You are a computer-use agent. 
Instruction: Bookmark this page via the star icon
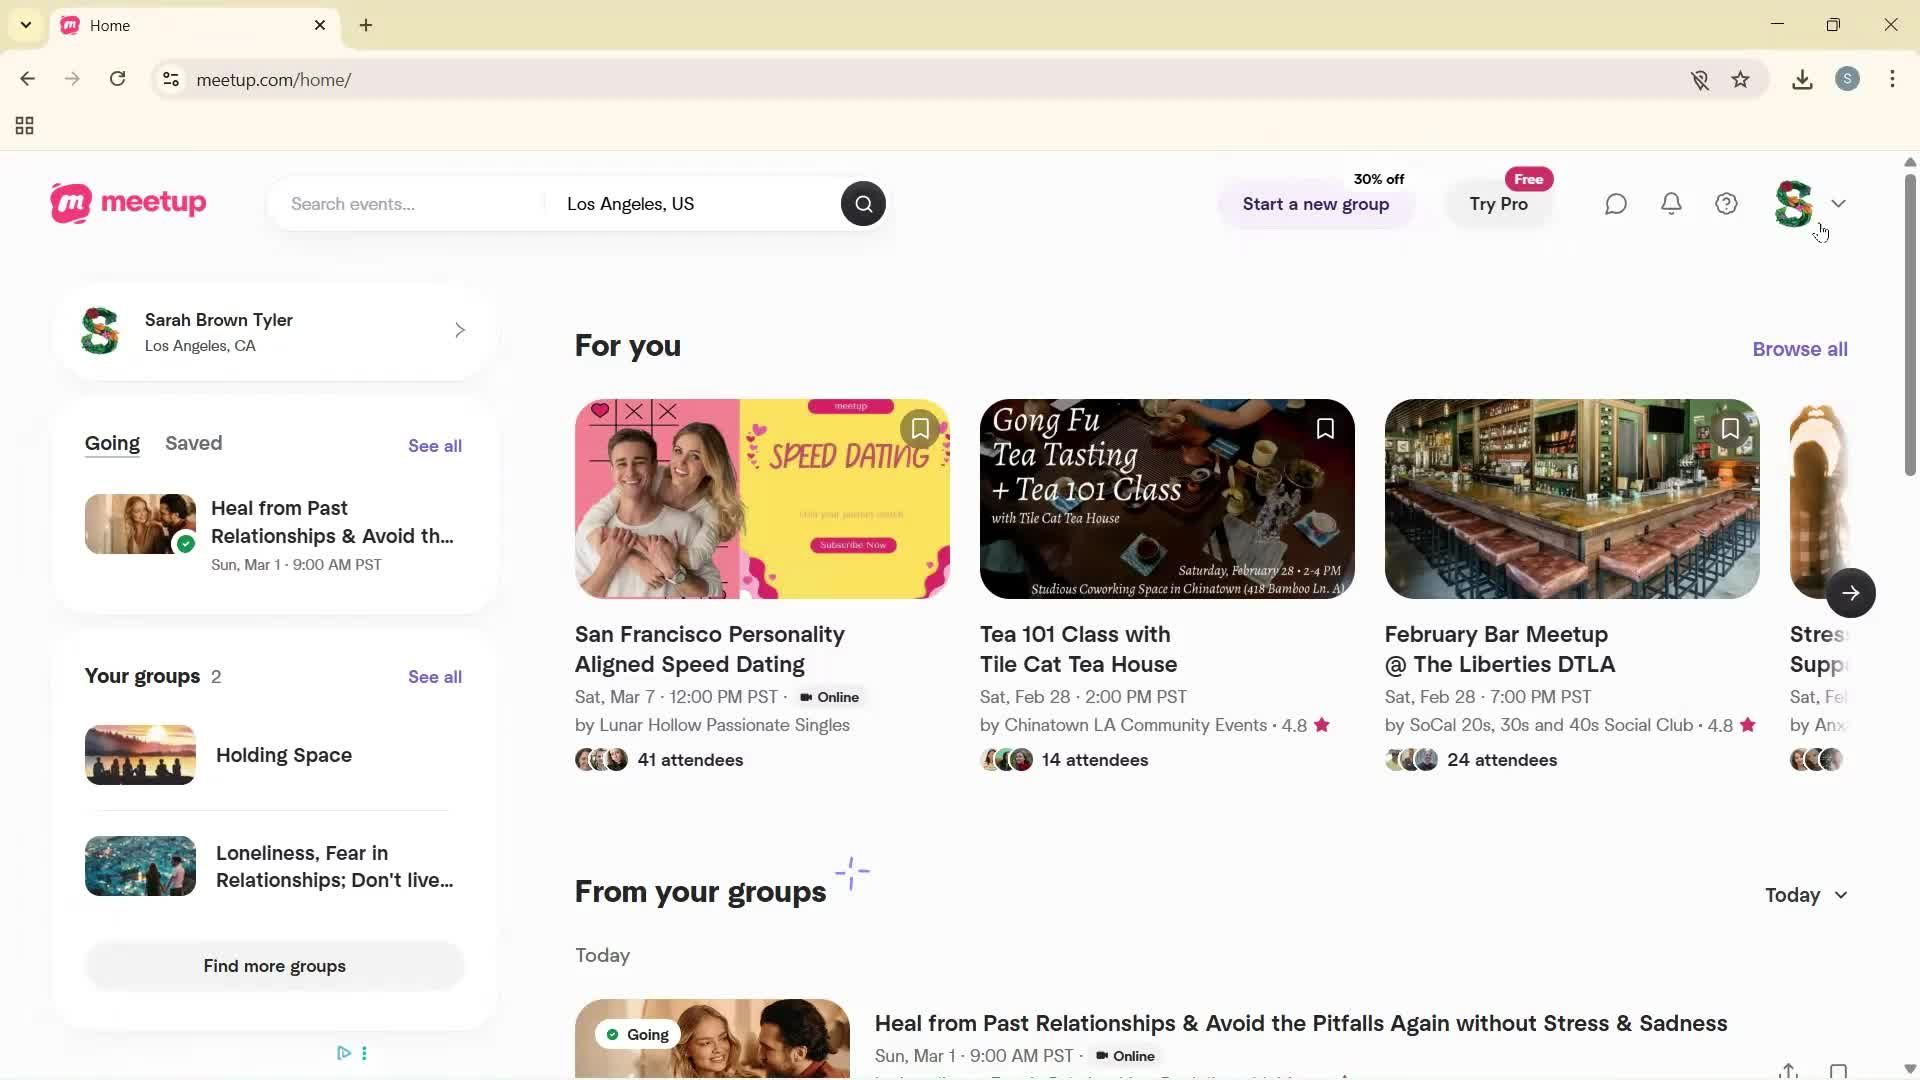[1741, 79]
